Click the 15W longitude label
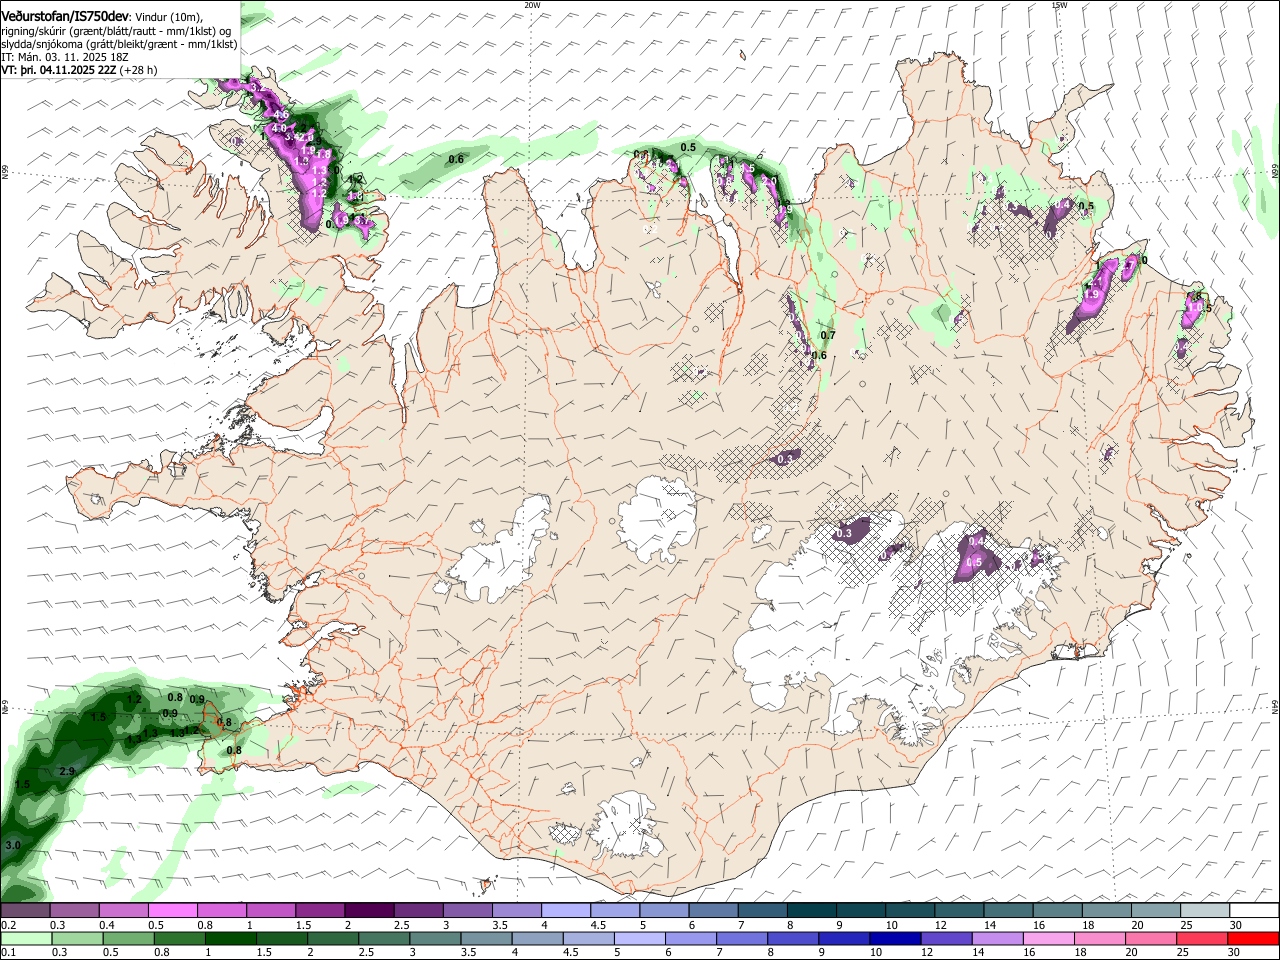 [x=1059, y=5]
